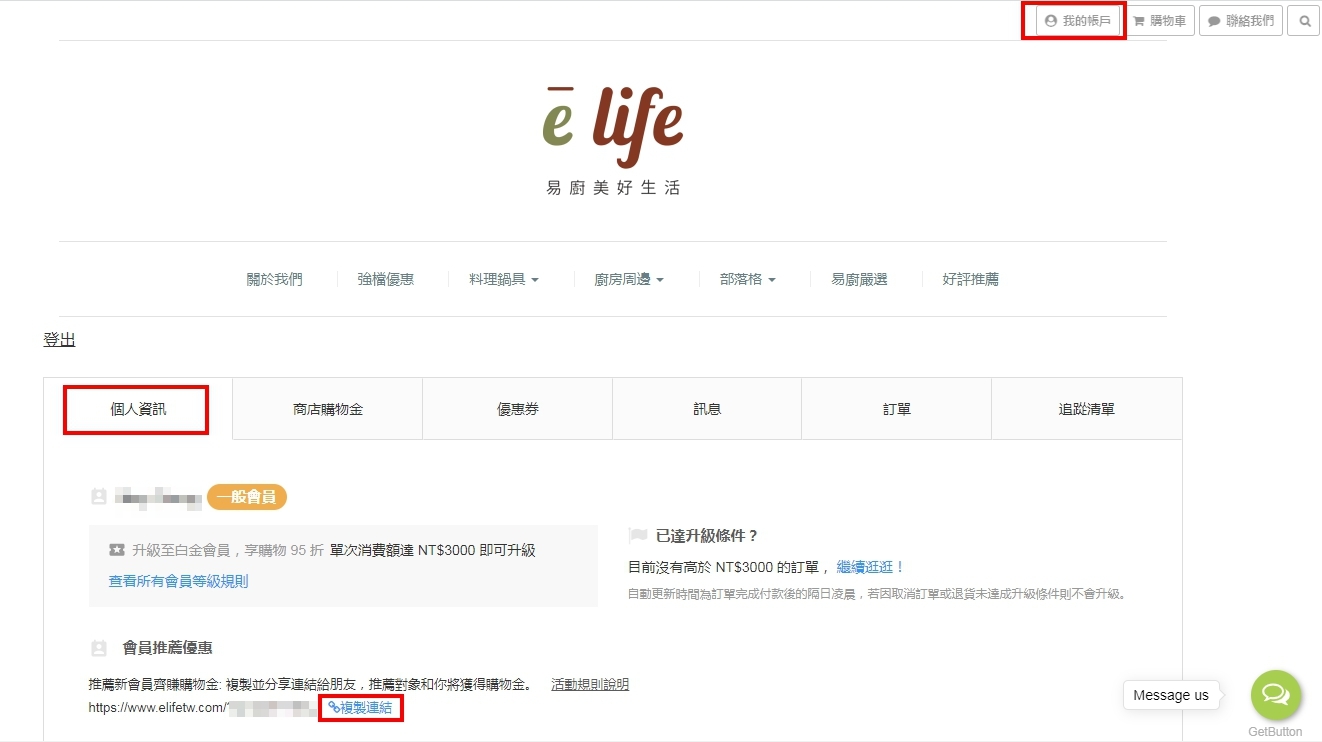Click the referral URL text

[203, 708]
